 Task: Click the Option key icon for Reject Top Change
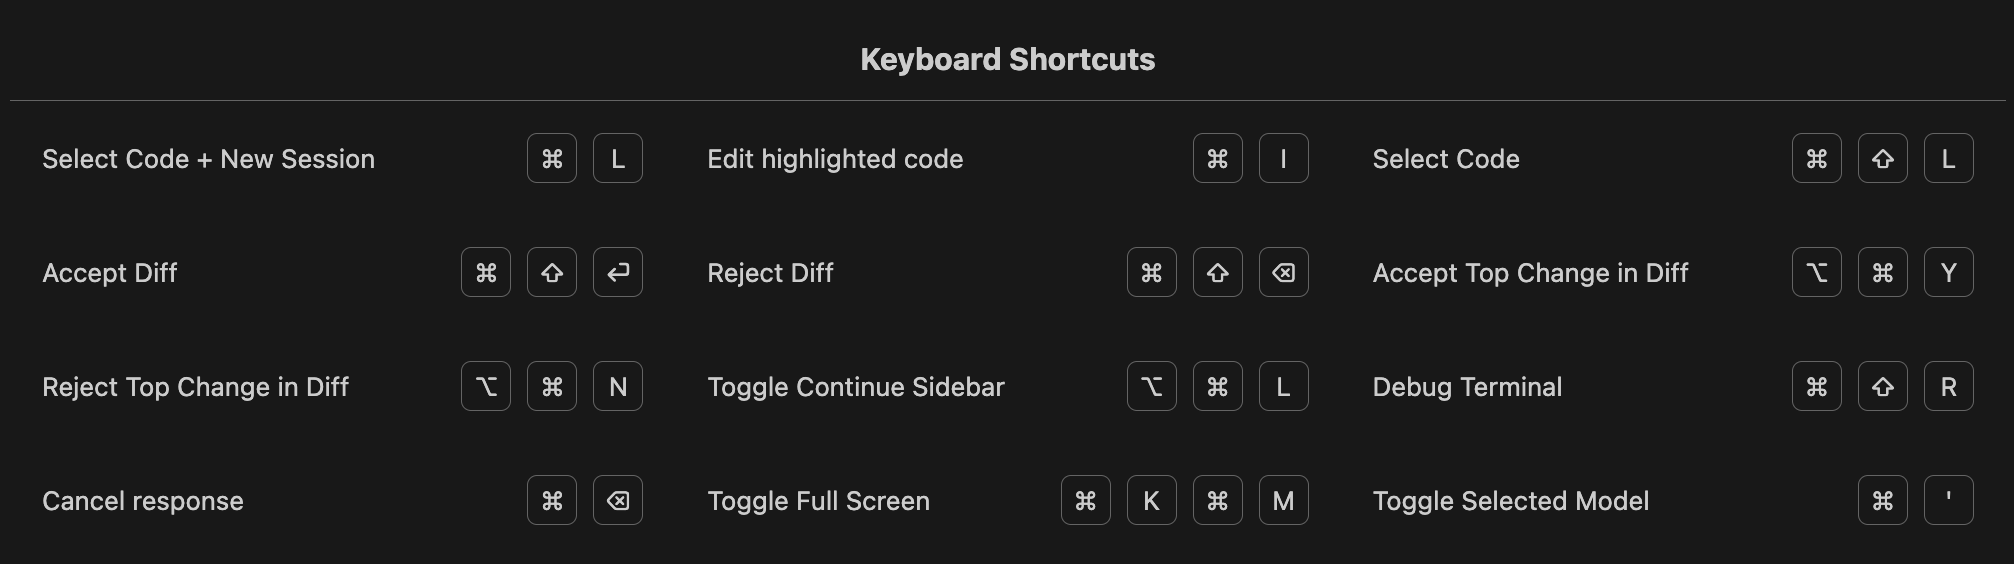(486, 386)
